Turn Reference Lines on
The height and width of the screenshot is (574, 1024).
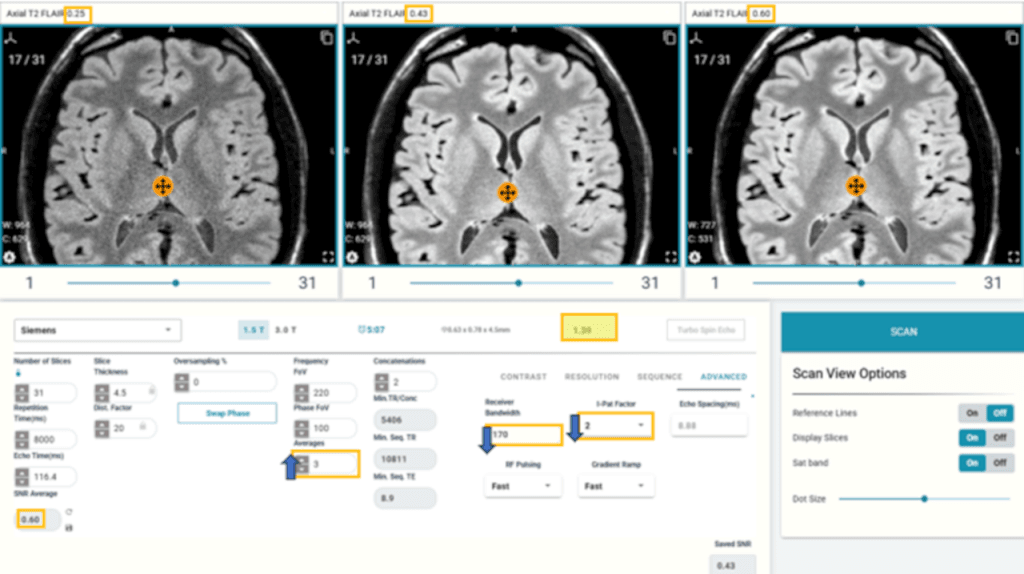pyautogui.click(x=970, y=413)
